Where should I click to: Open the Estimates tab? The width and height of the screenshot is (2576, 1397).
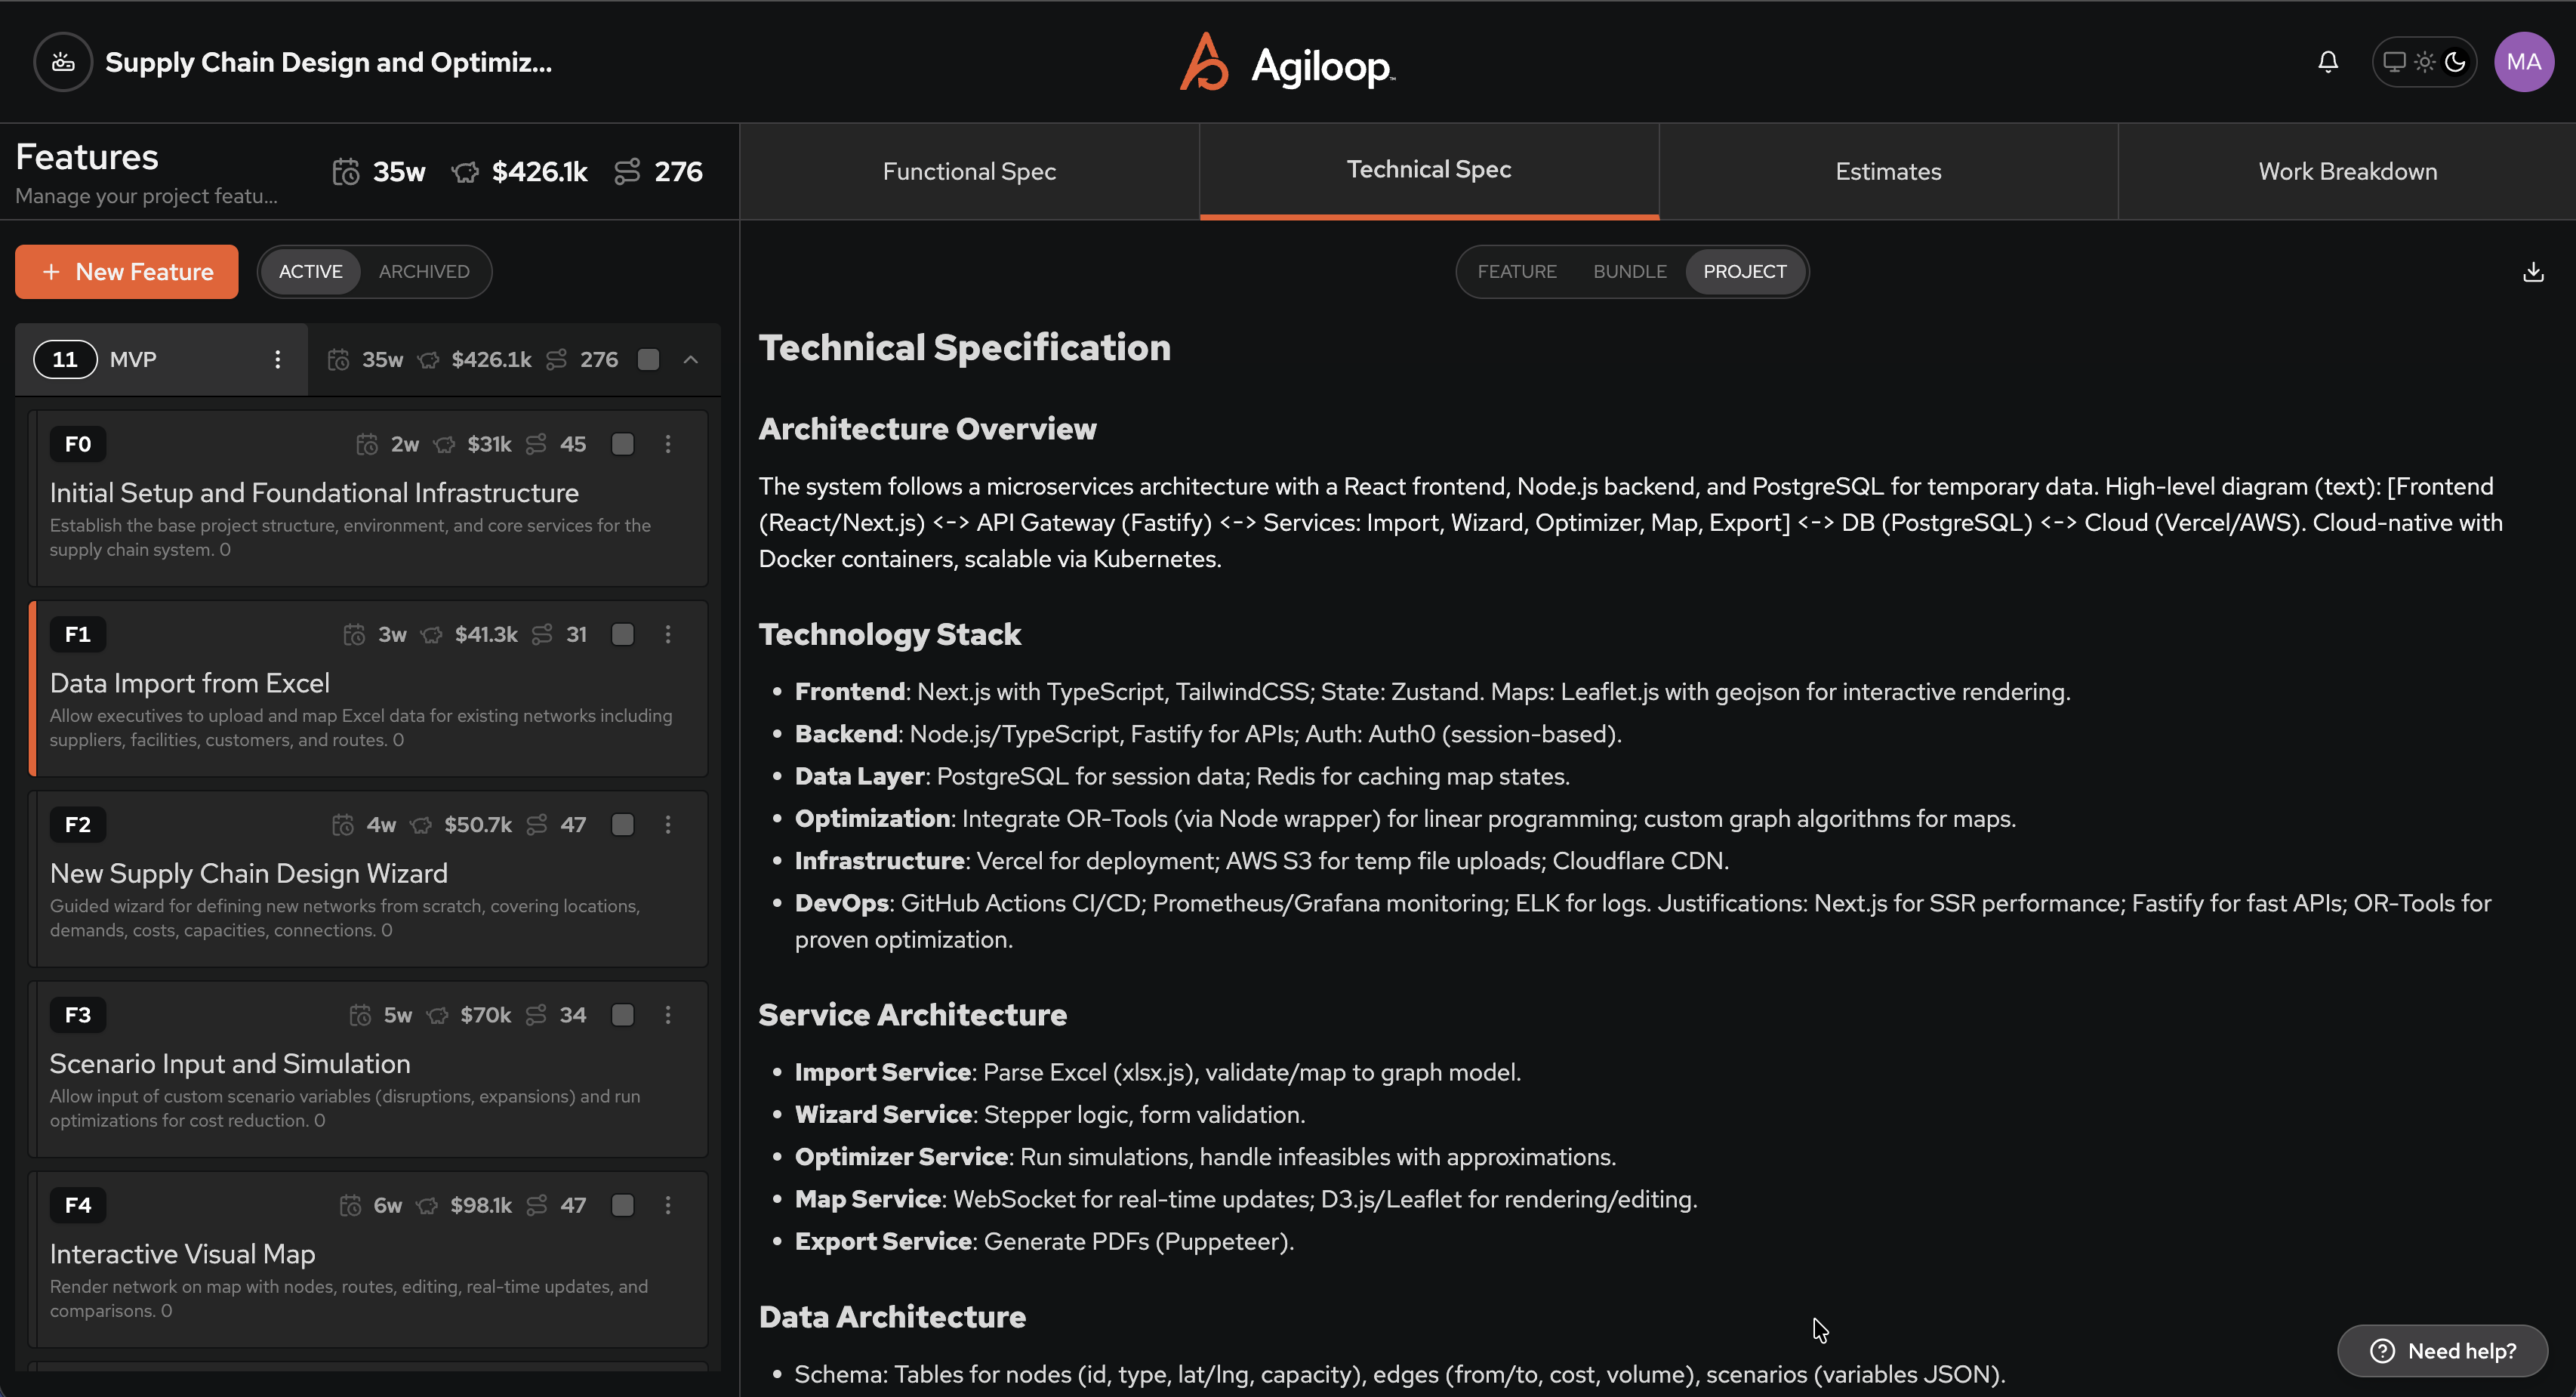1887,171
